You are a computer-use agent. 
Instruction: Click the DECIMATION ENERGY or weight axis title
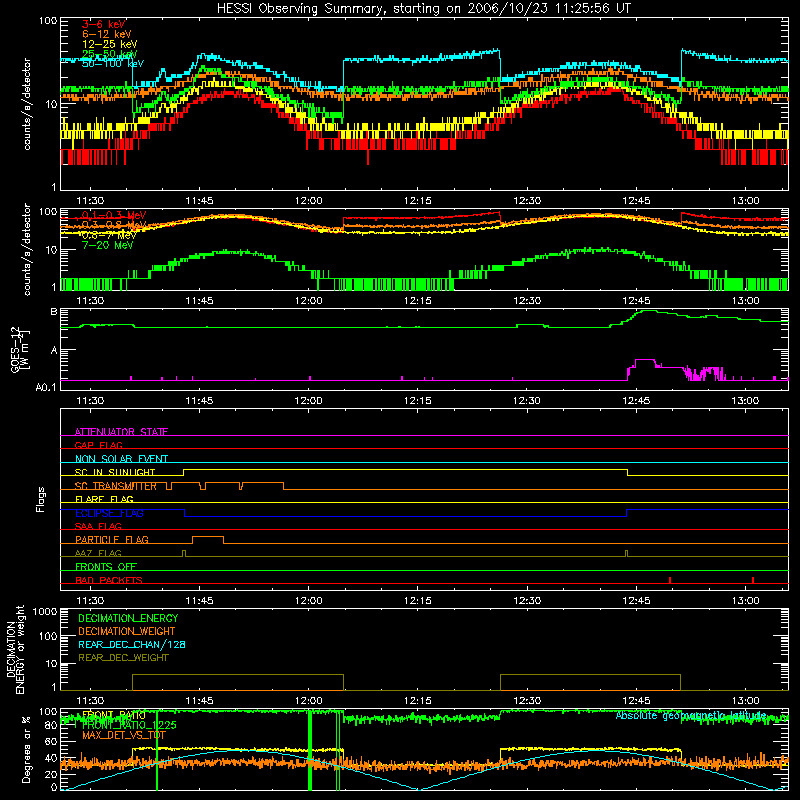tap(15, 649)
